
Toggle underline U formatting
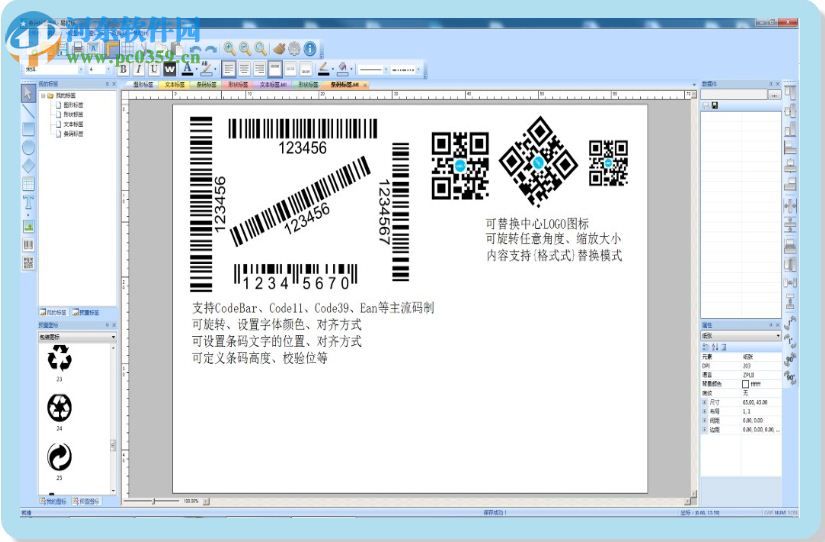coord(154,69)
